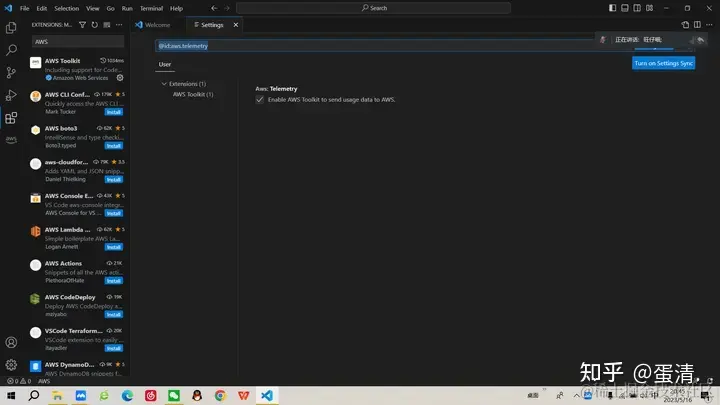Customize layout icon in title bar
Viewport: 720px width, 405px height.
[650, 8]
